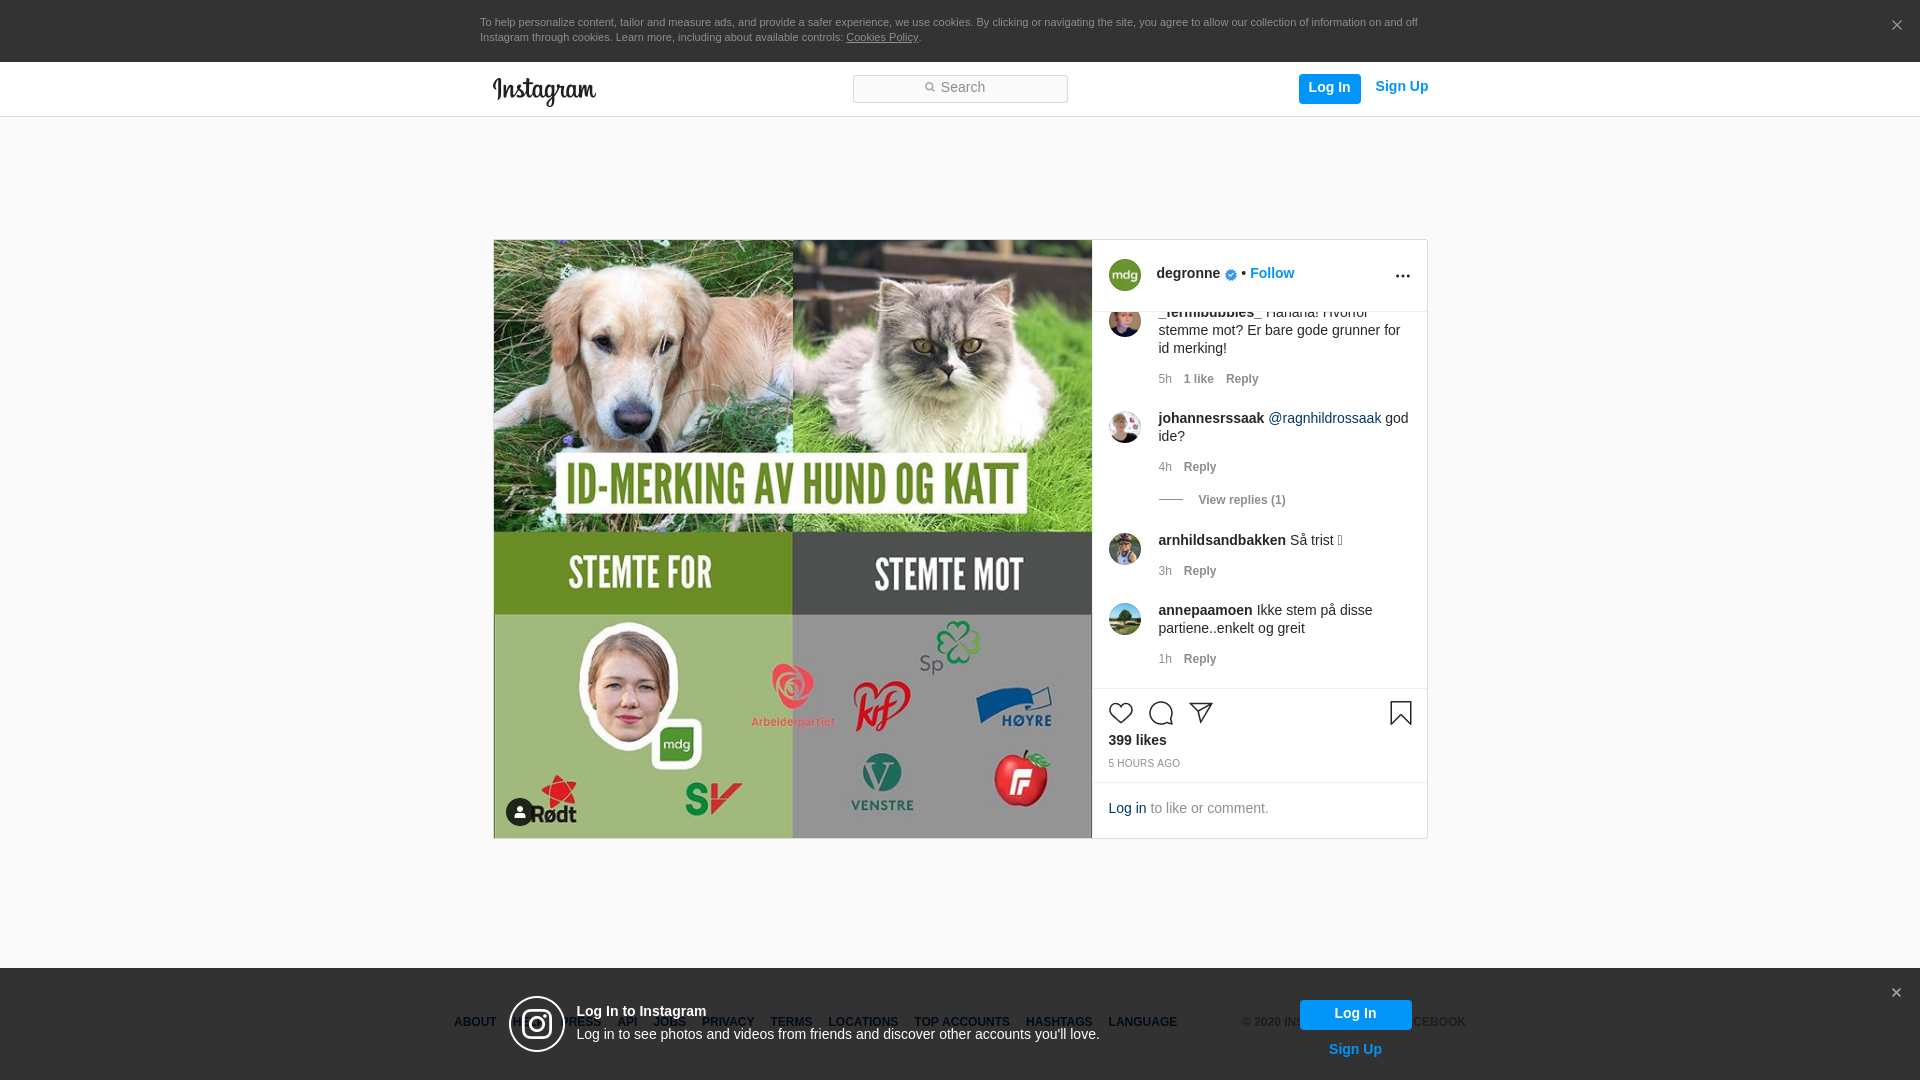1920x1080 pixels.
Task: Click Sign Up in bottom banner
Action: click(1355, 1050)
